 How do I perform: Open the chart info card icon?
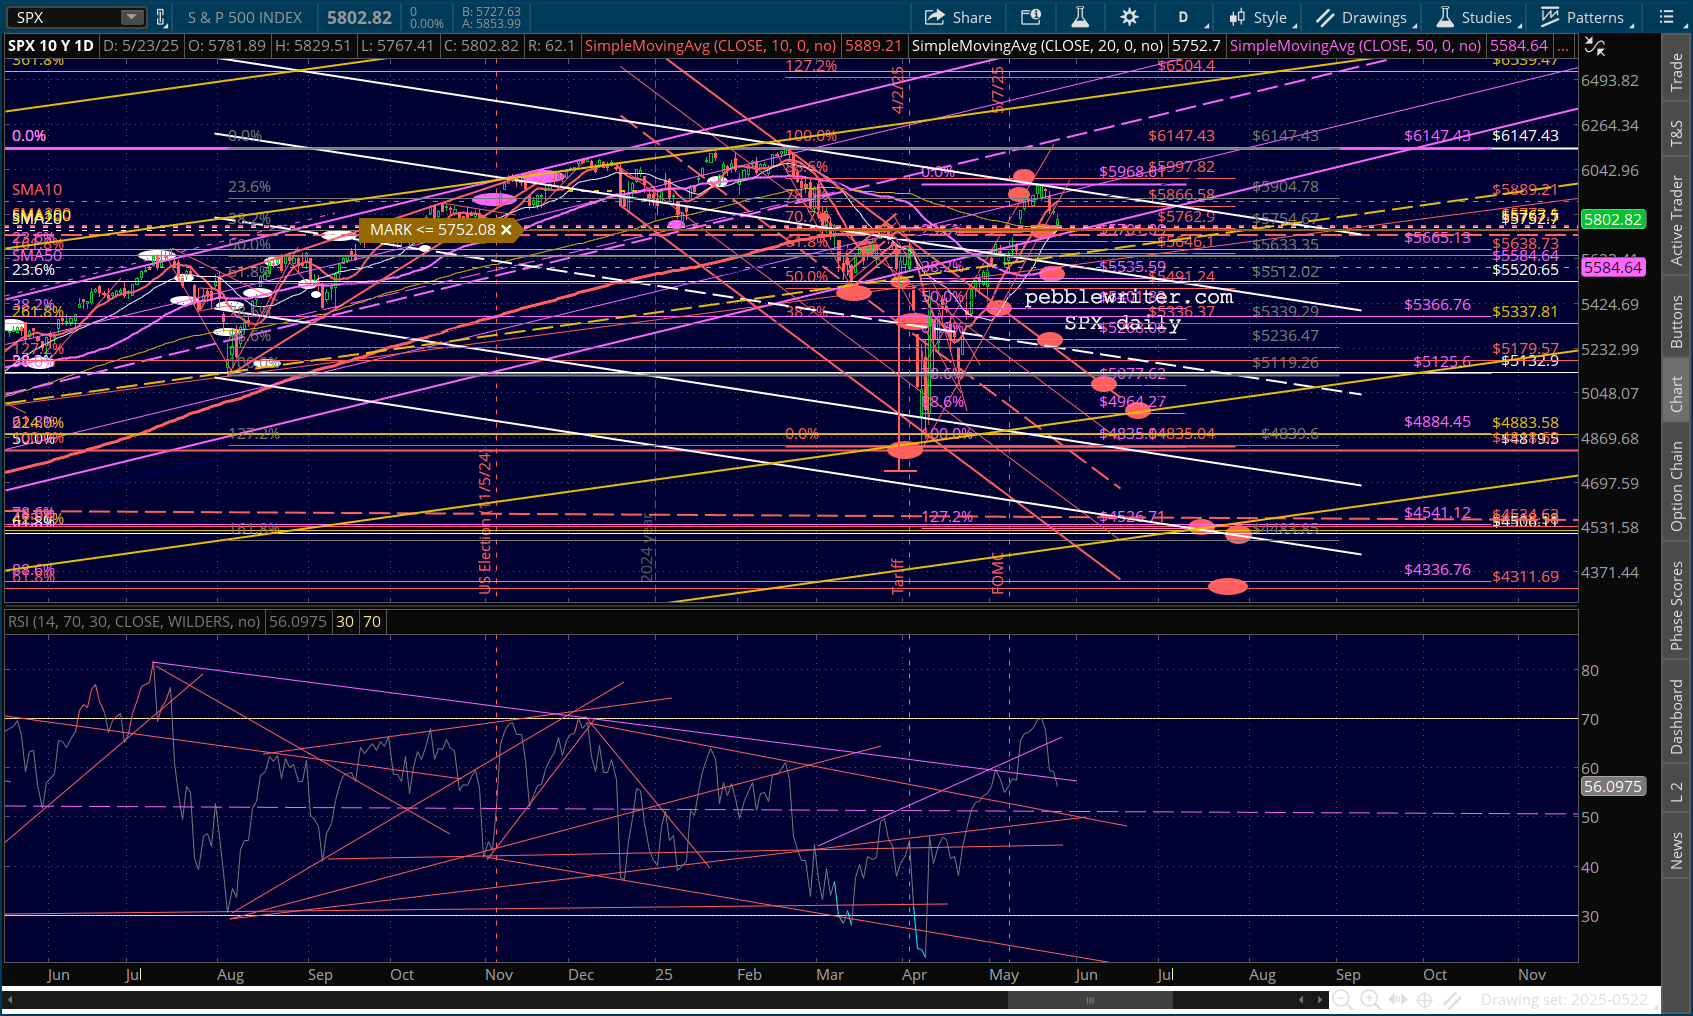point(1030,17)
